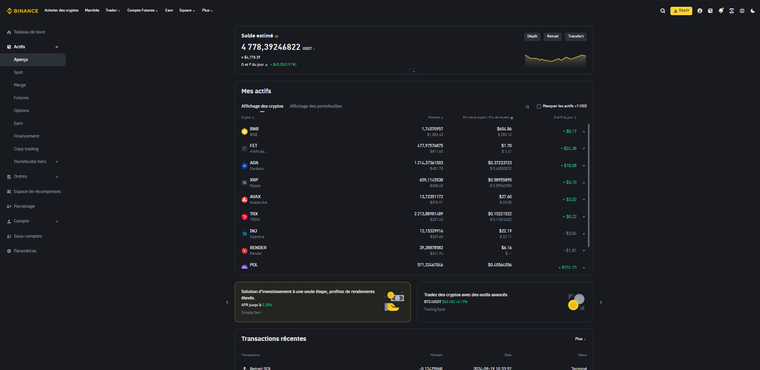
Task: Go to next promo card arrow
Action: [601, 302]
